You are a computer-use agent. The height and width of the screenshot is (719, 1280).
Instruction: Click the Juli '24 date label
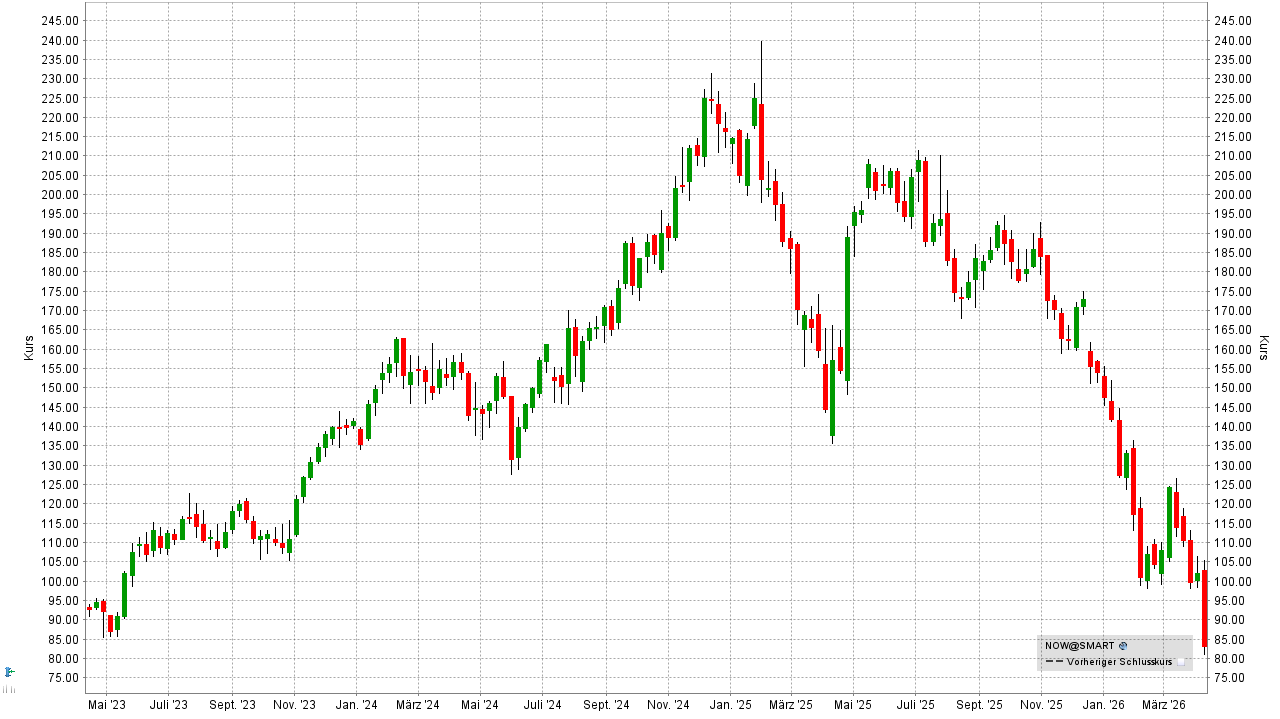coord(542,705)
